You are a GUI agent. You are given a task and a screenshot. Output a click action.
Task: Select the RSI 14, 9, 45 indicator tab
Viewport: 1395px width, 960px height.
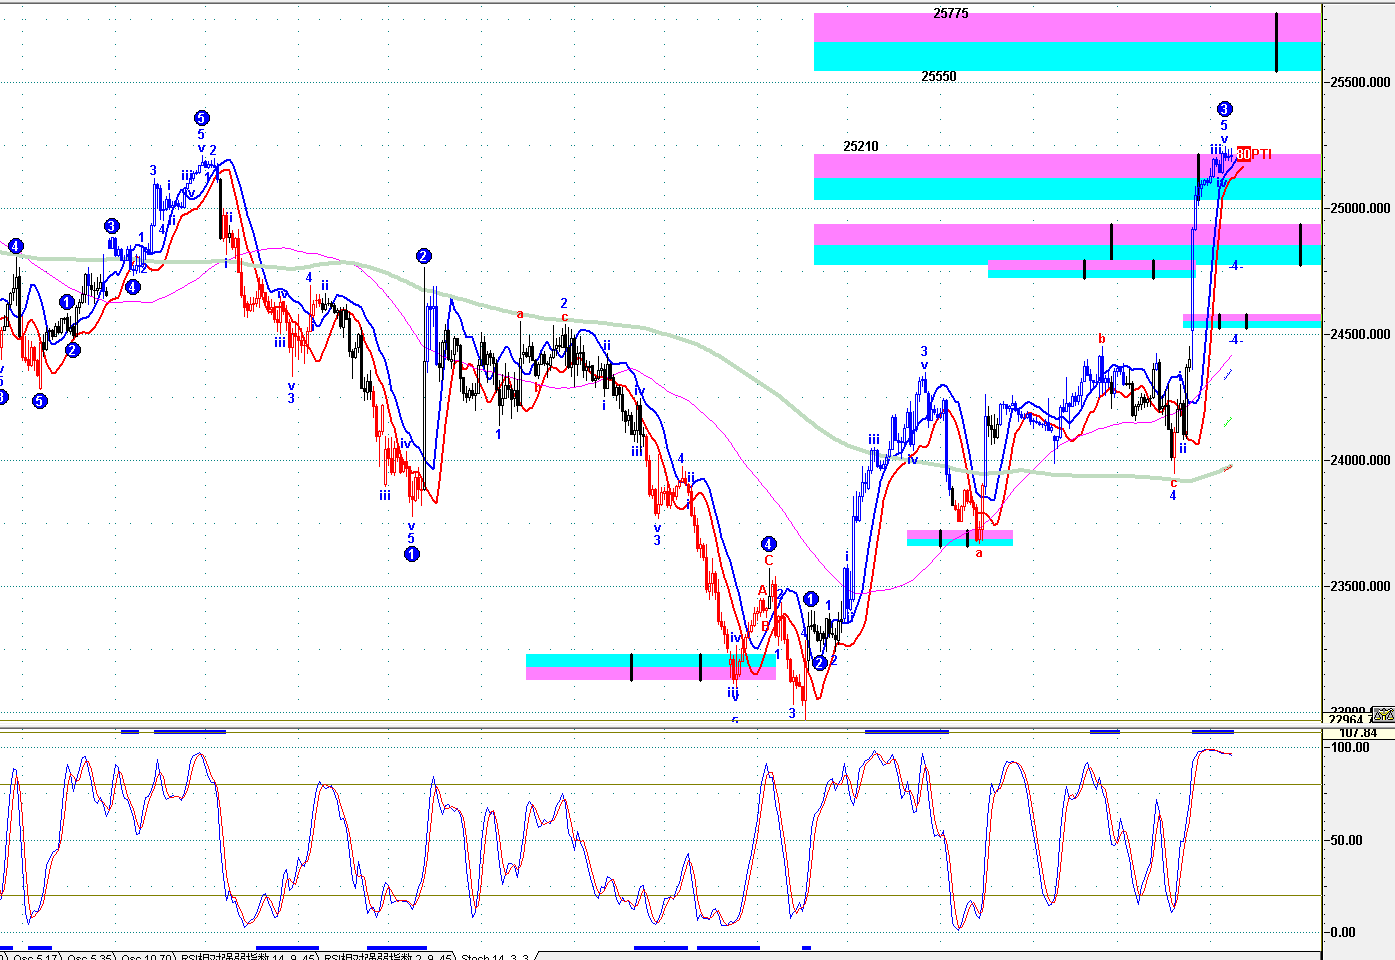(x=248, y=957)
